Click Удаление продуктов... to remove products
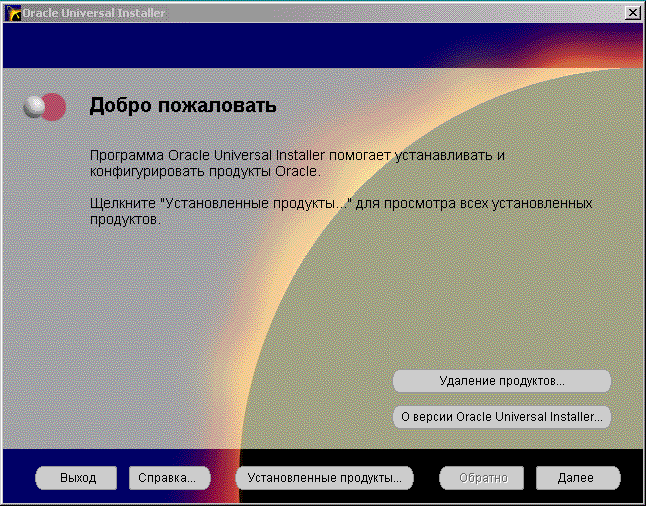 [502, 381]
